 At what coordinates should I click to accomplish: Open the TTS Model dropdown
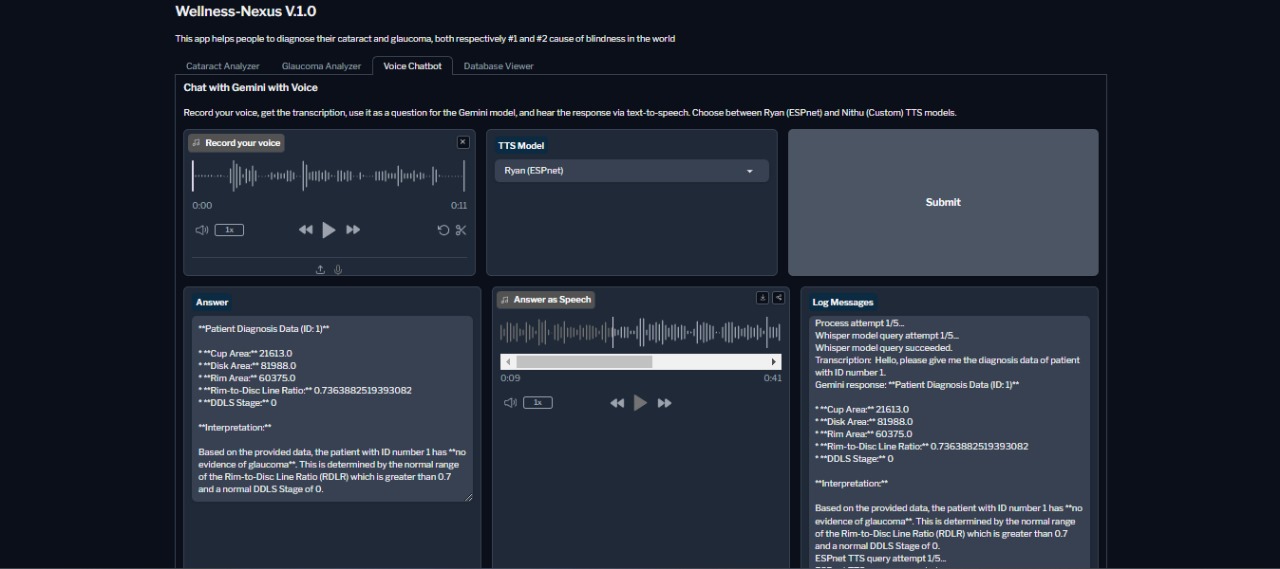click(631, 171)
